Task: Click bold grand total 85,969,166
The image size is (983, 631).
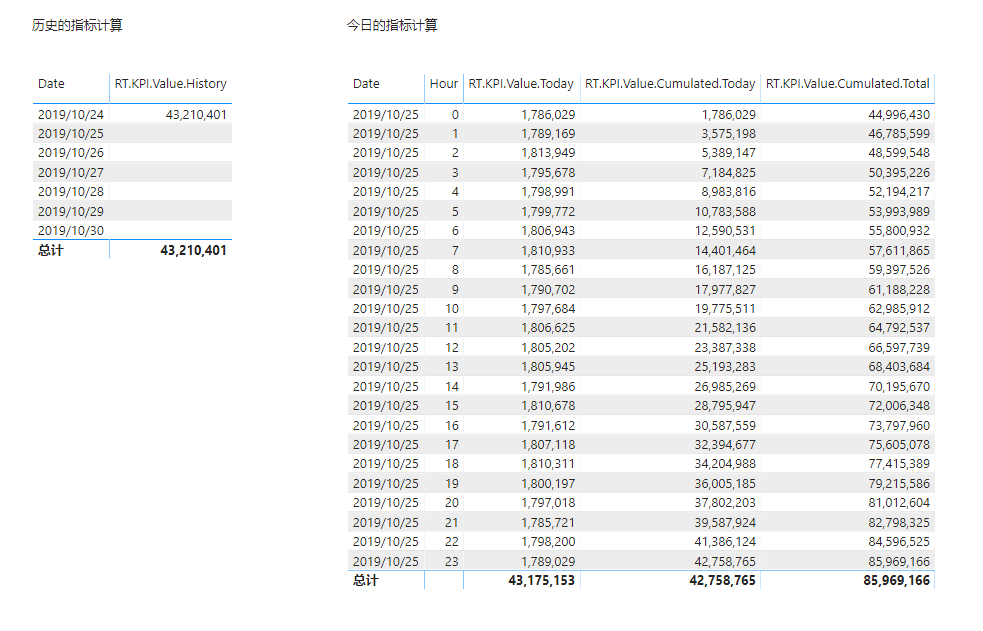Action: coord(896,580)
